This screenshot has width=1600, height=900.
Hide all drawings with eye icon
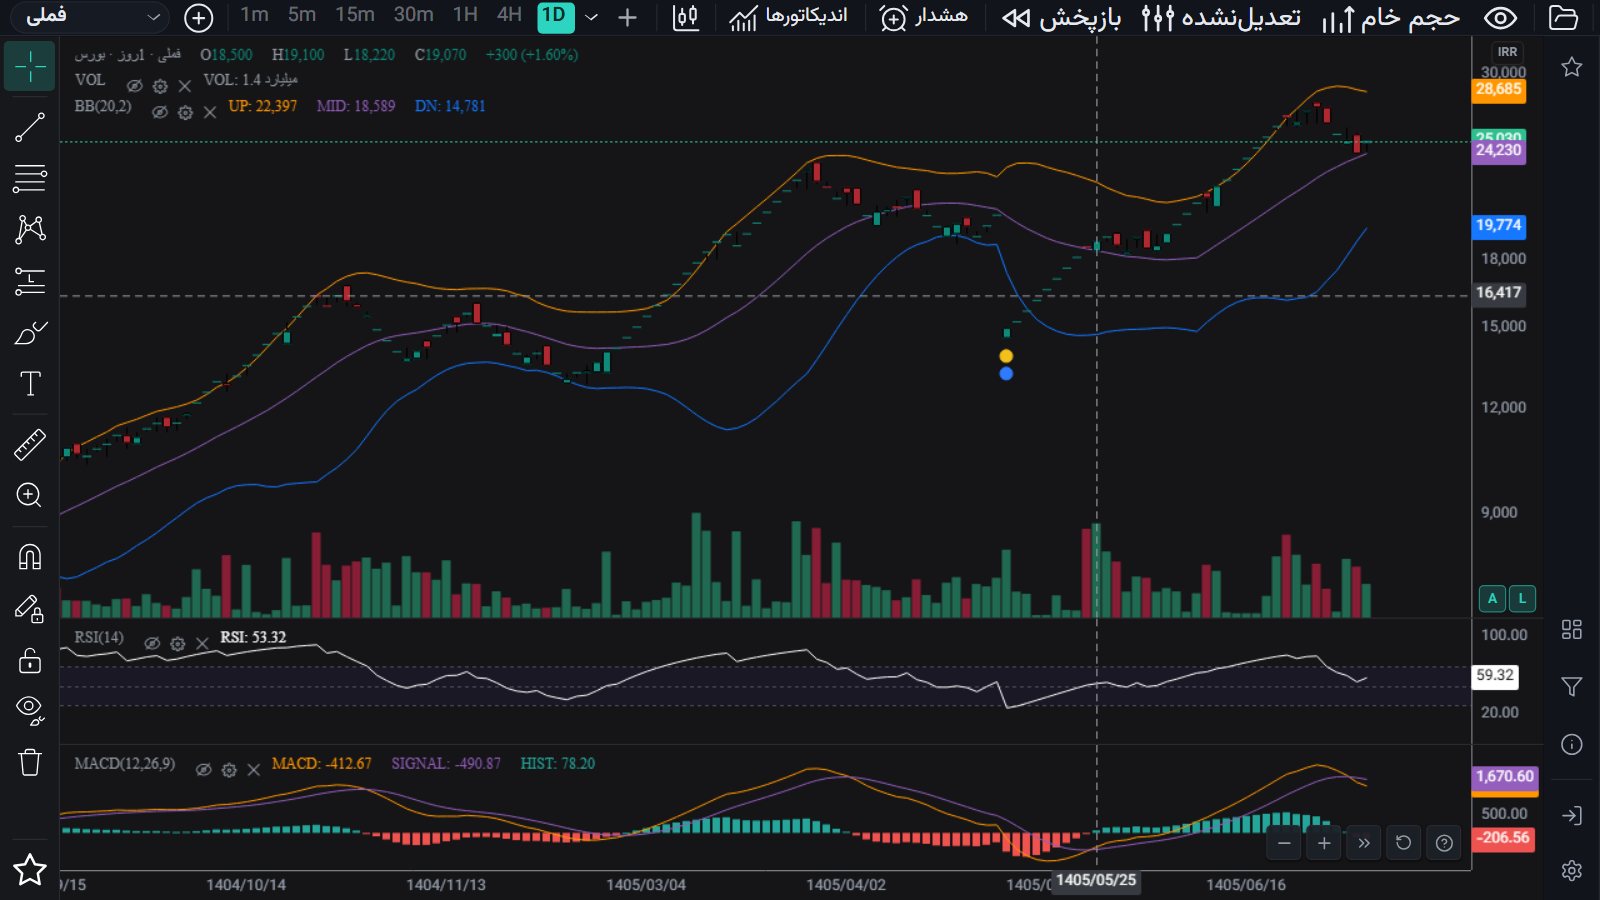[x=30, y=710]
